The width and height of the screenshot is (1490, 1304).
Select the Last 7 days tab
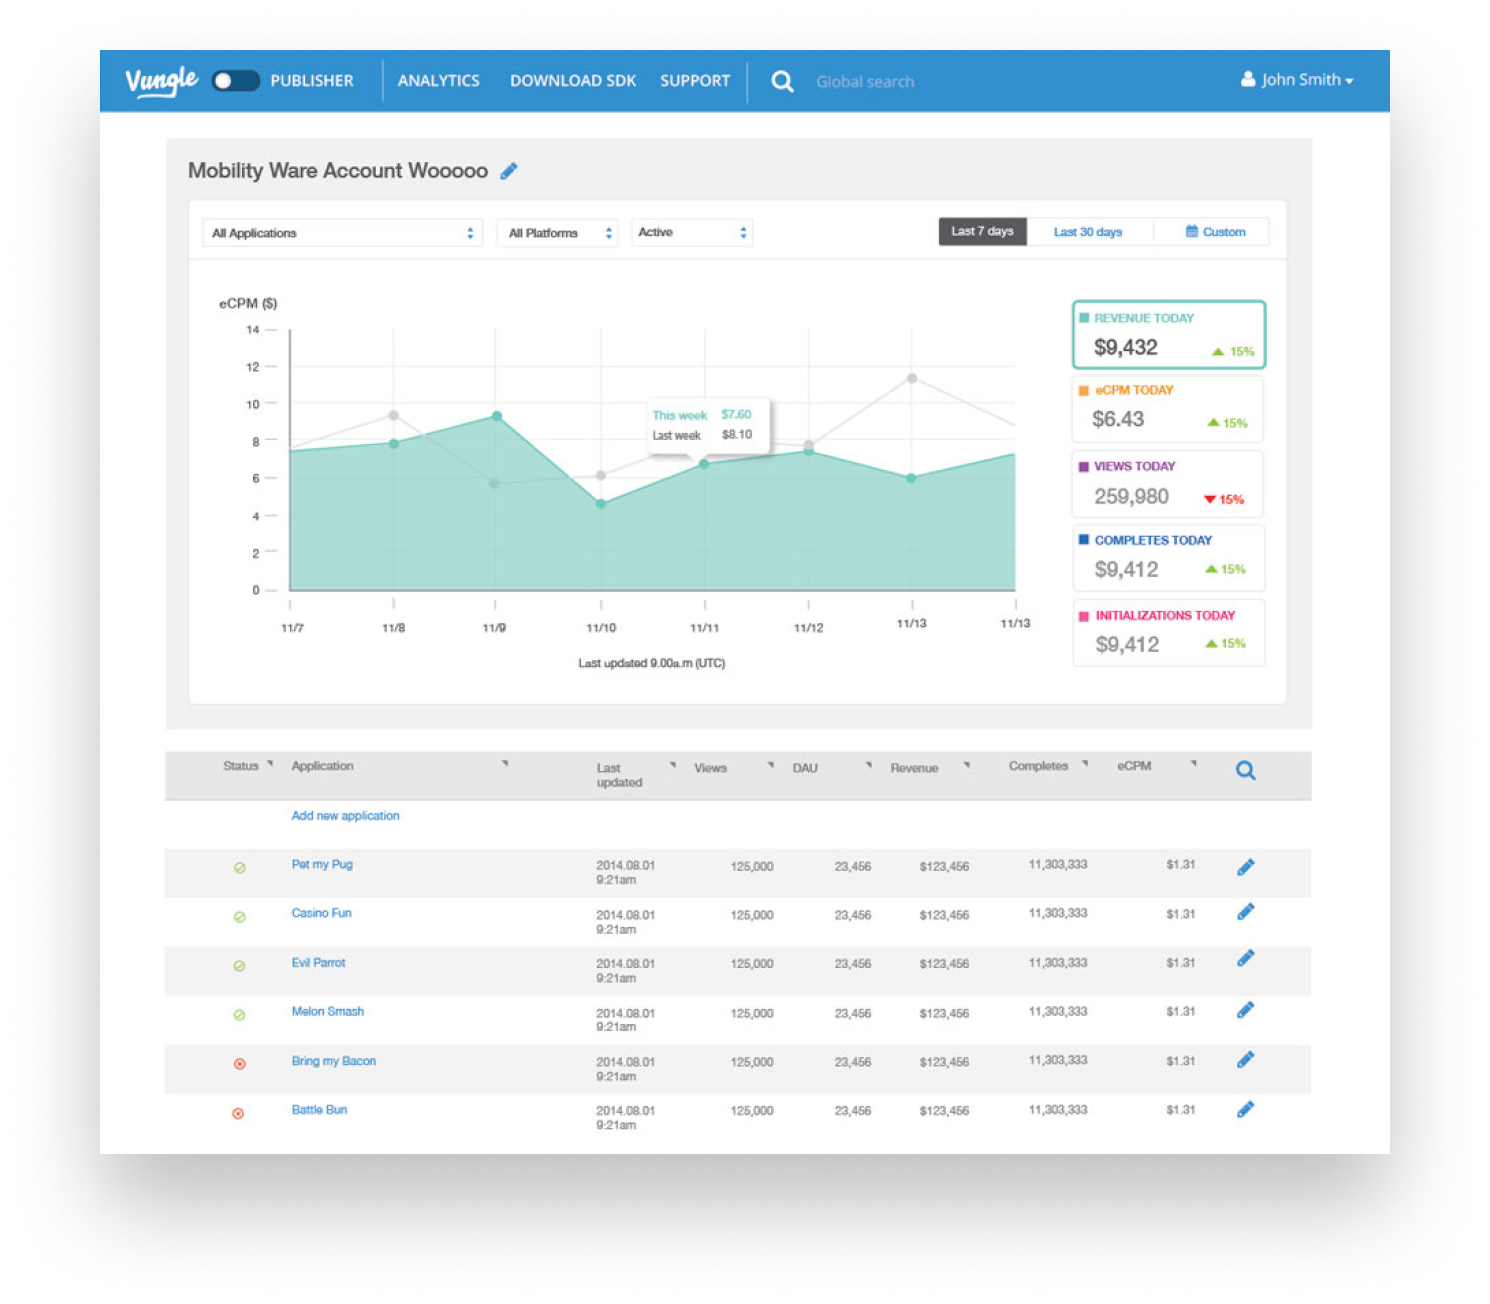click(982, 231)
